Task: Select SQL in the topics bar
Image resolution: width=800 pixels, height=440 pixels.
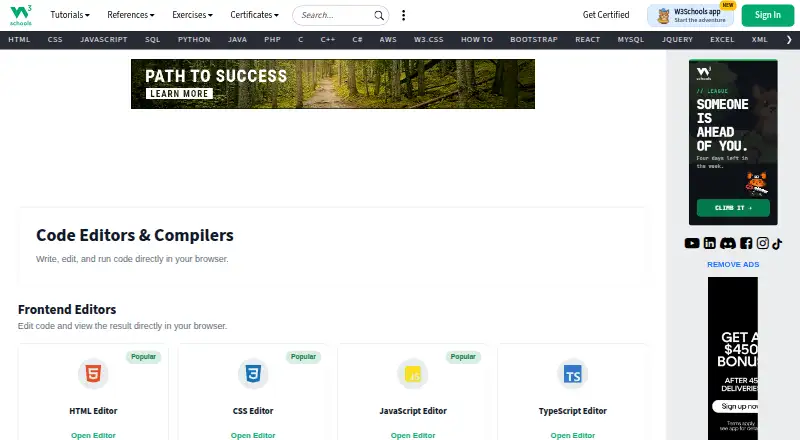Action: (x=153, y=40)
